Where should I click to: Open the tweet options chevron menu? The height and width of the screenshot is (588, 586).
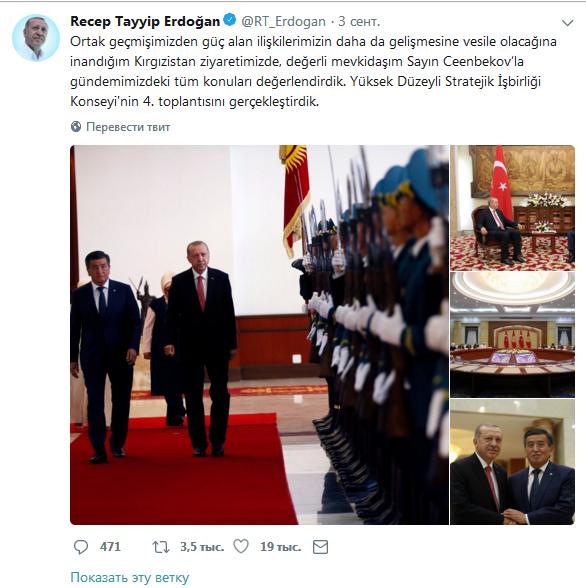point(568,23)
